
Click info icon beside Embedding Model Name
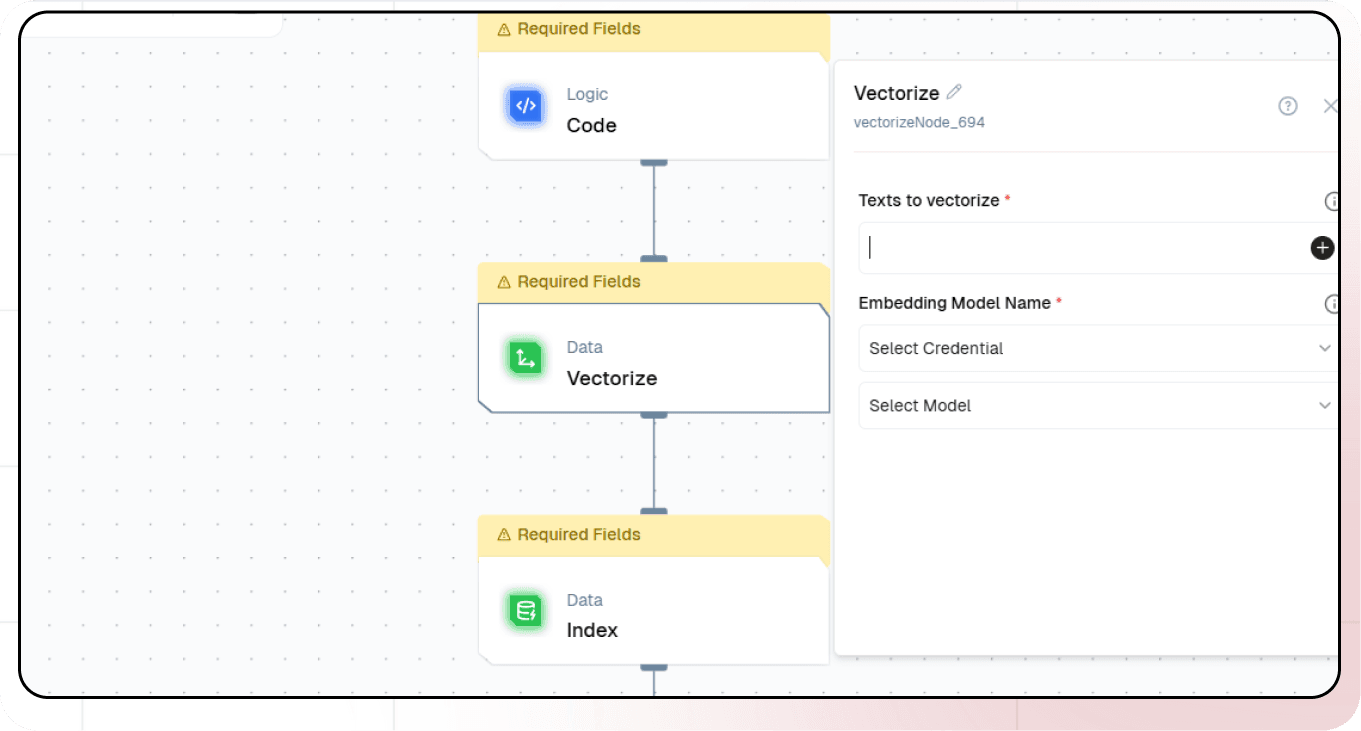point(1331,304)
